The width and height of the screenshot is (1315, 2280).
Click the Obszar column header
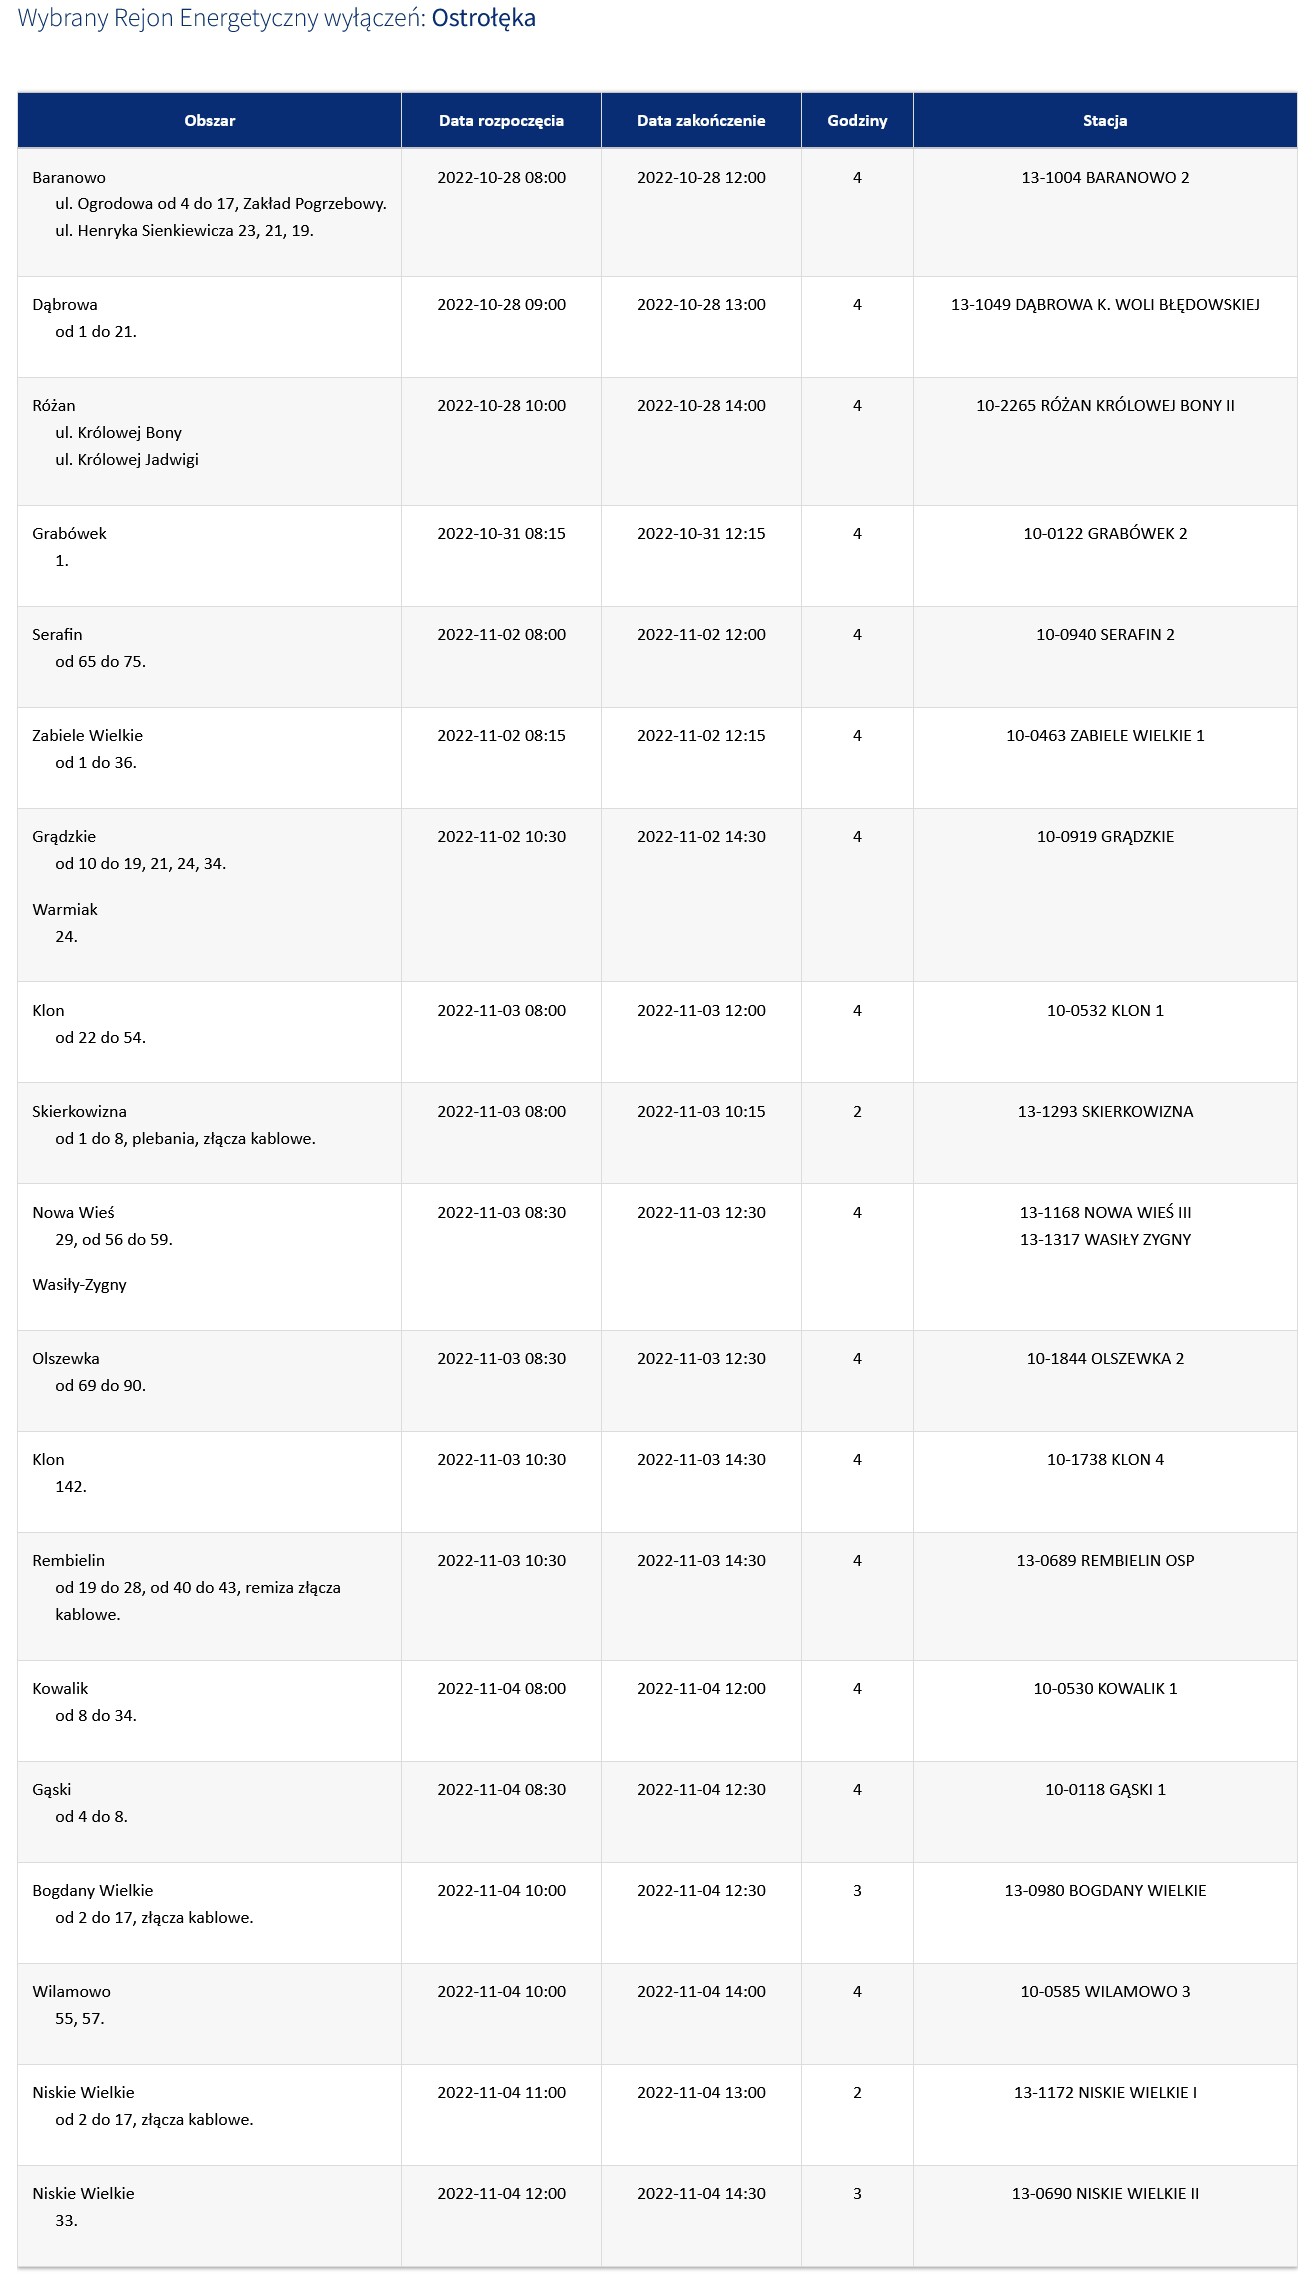point(209,120)
